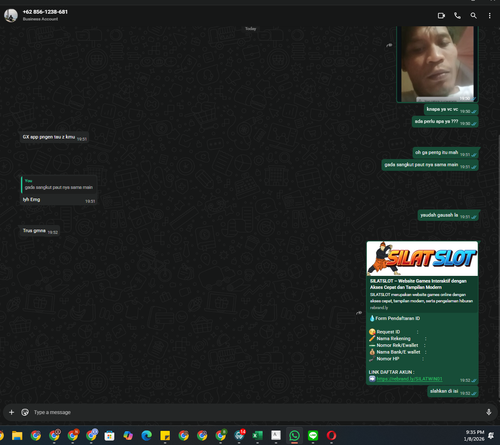Open the chat's three-dot menu

click(x=489, y=16)
